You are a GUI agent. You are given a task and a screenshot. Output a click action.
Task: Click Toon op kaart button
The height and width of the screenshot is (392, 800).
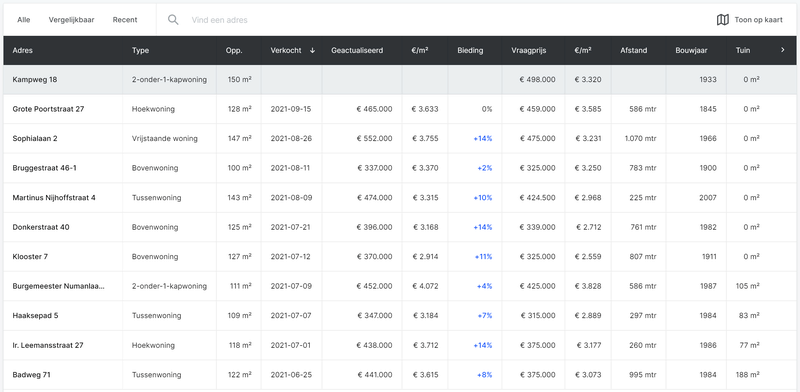[x=749, y=20]
